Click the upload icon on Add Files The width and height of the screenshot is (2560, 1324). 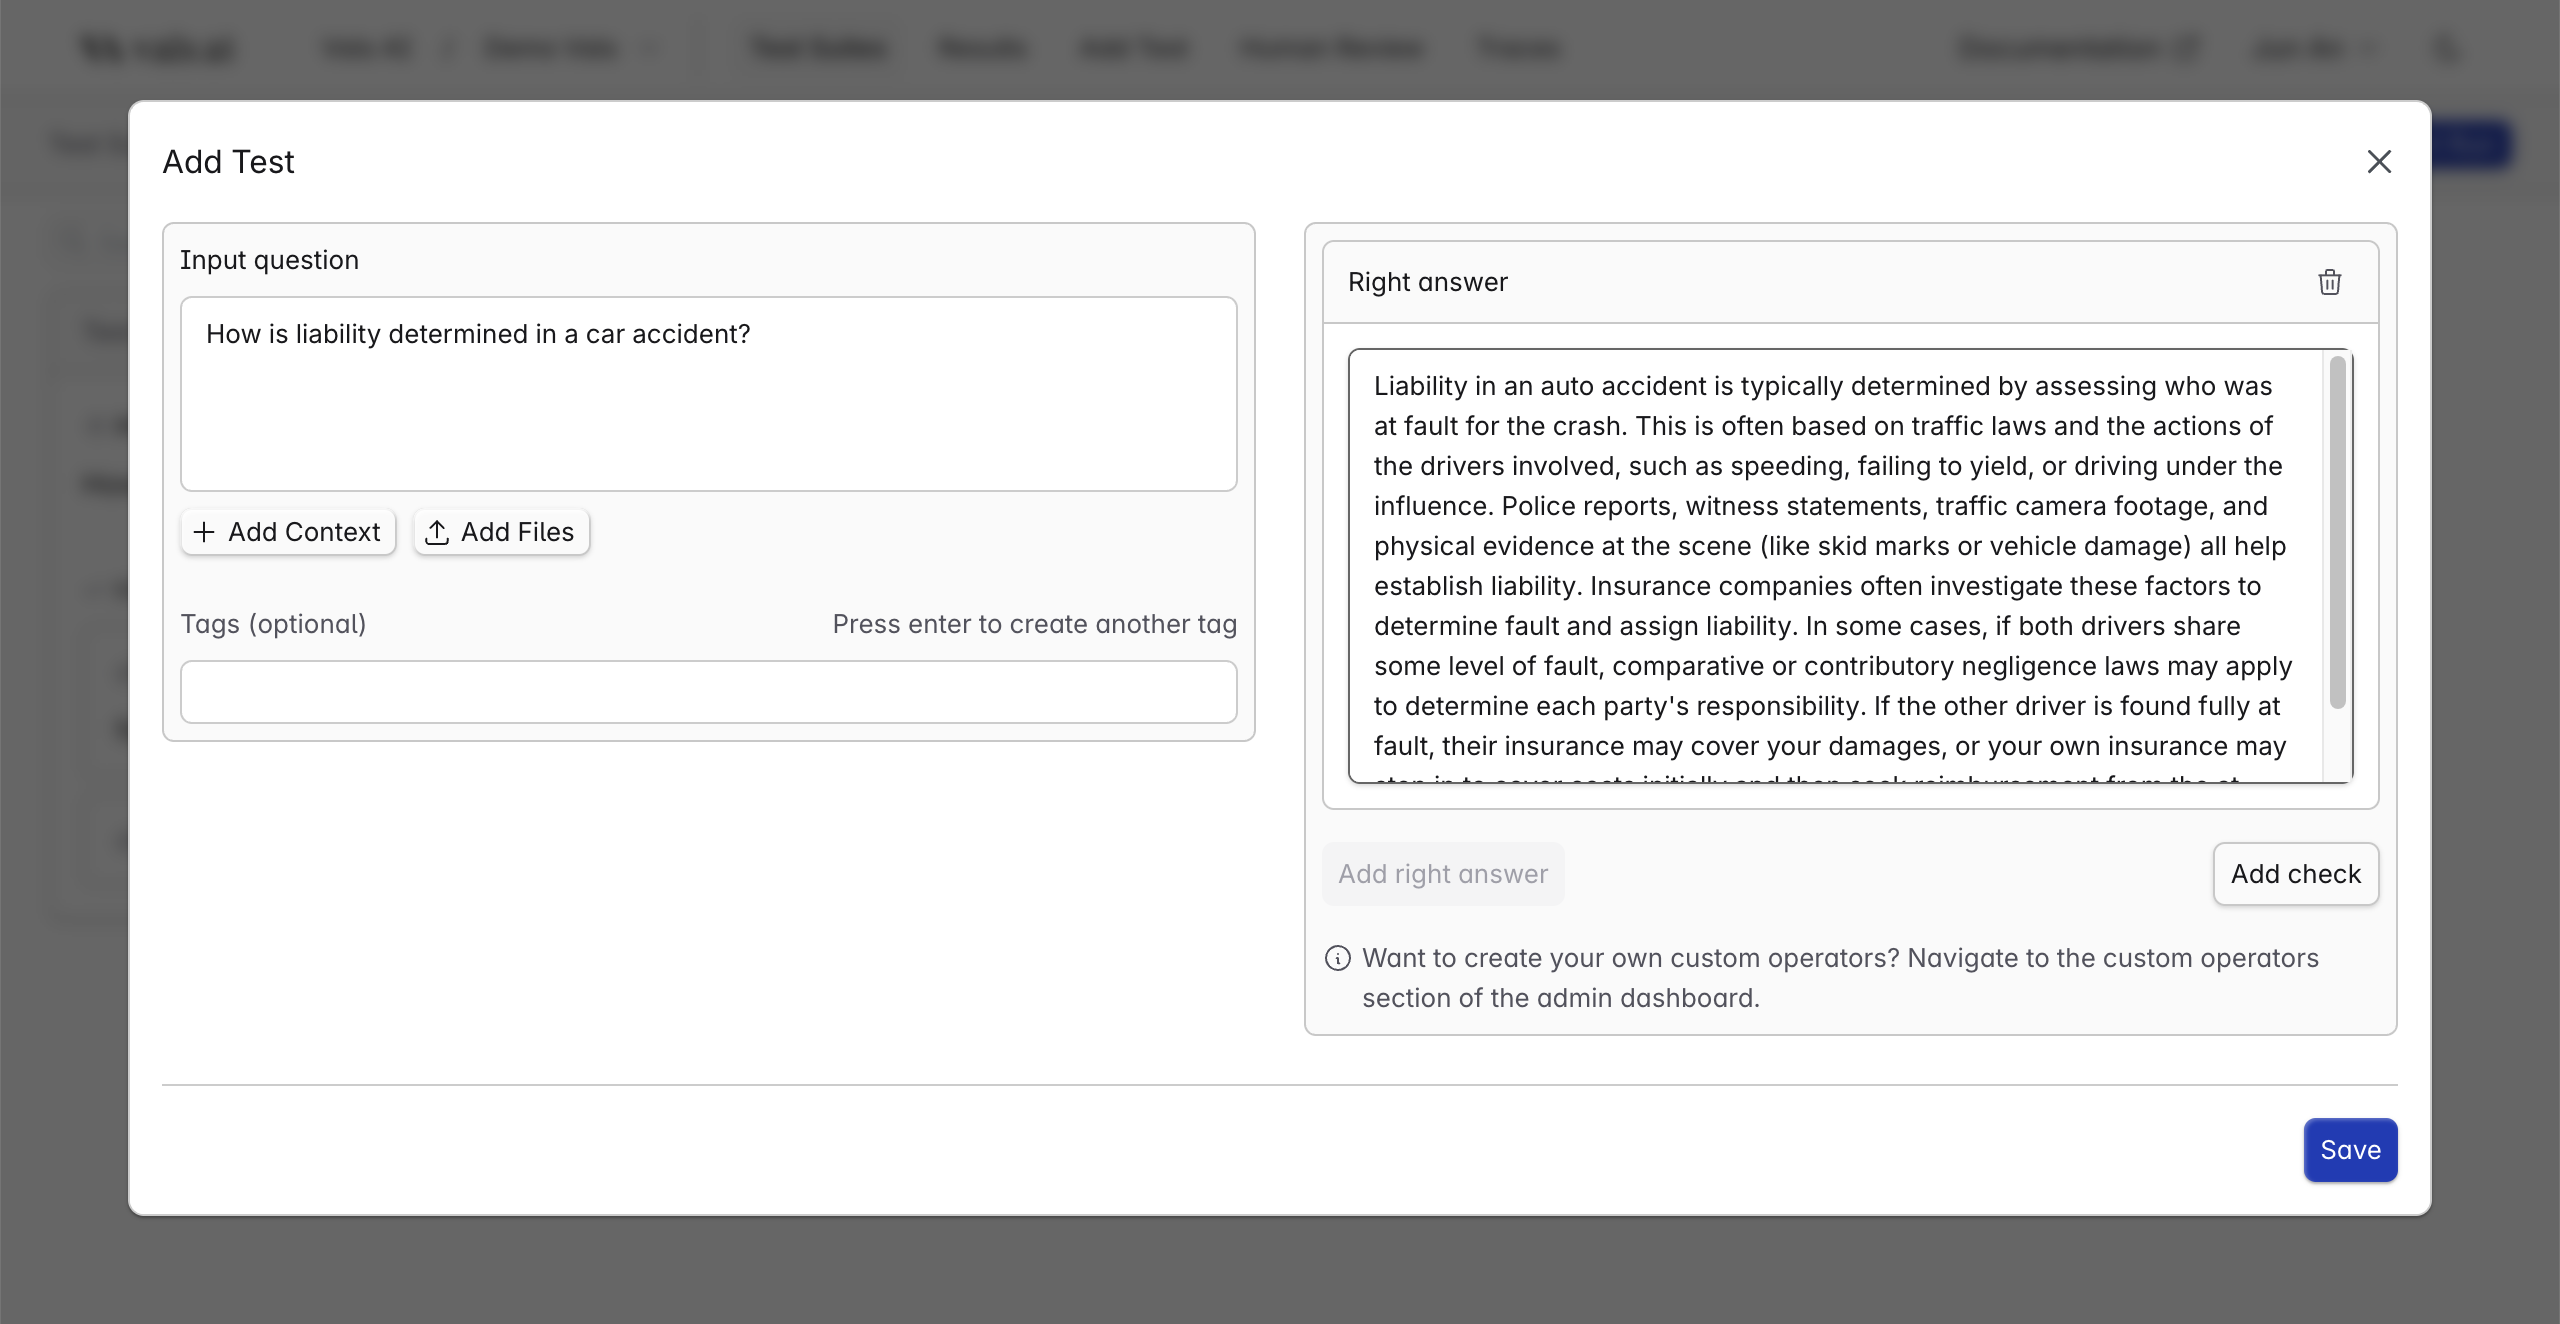tap(437, 532)
